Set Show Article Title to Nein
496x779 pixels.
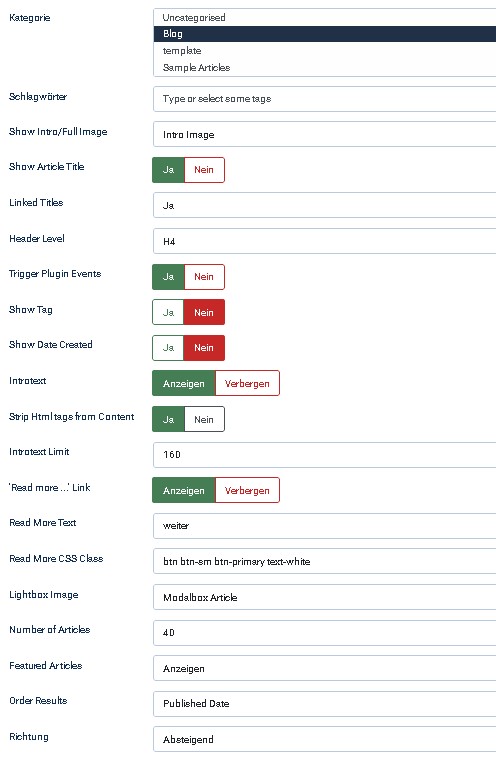(x=204, y=170)
